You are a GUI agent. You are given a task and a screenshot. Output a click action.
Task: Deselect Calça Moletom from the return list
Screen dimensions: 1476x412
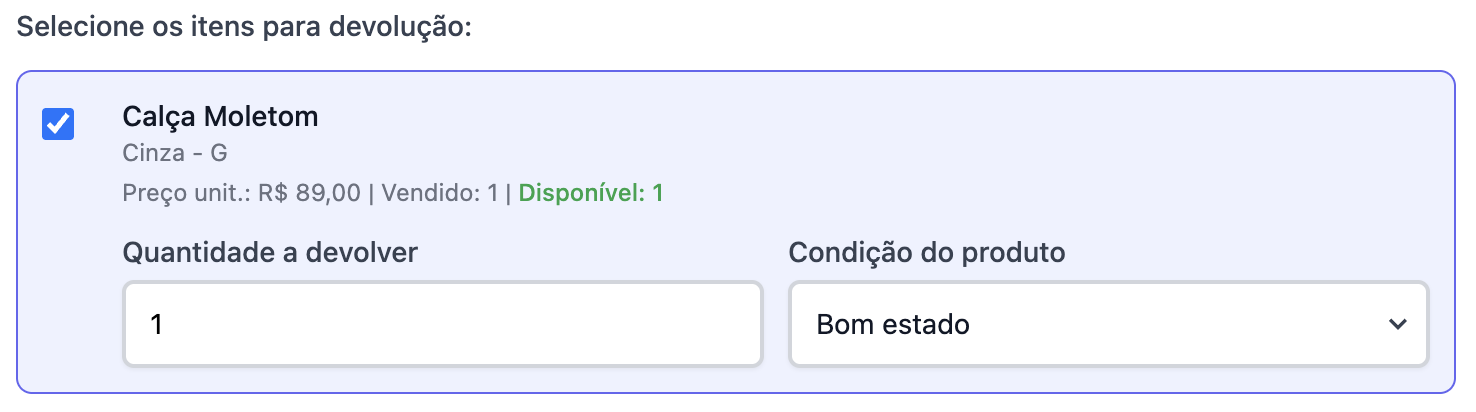58,125
